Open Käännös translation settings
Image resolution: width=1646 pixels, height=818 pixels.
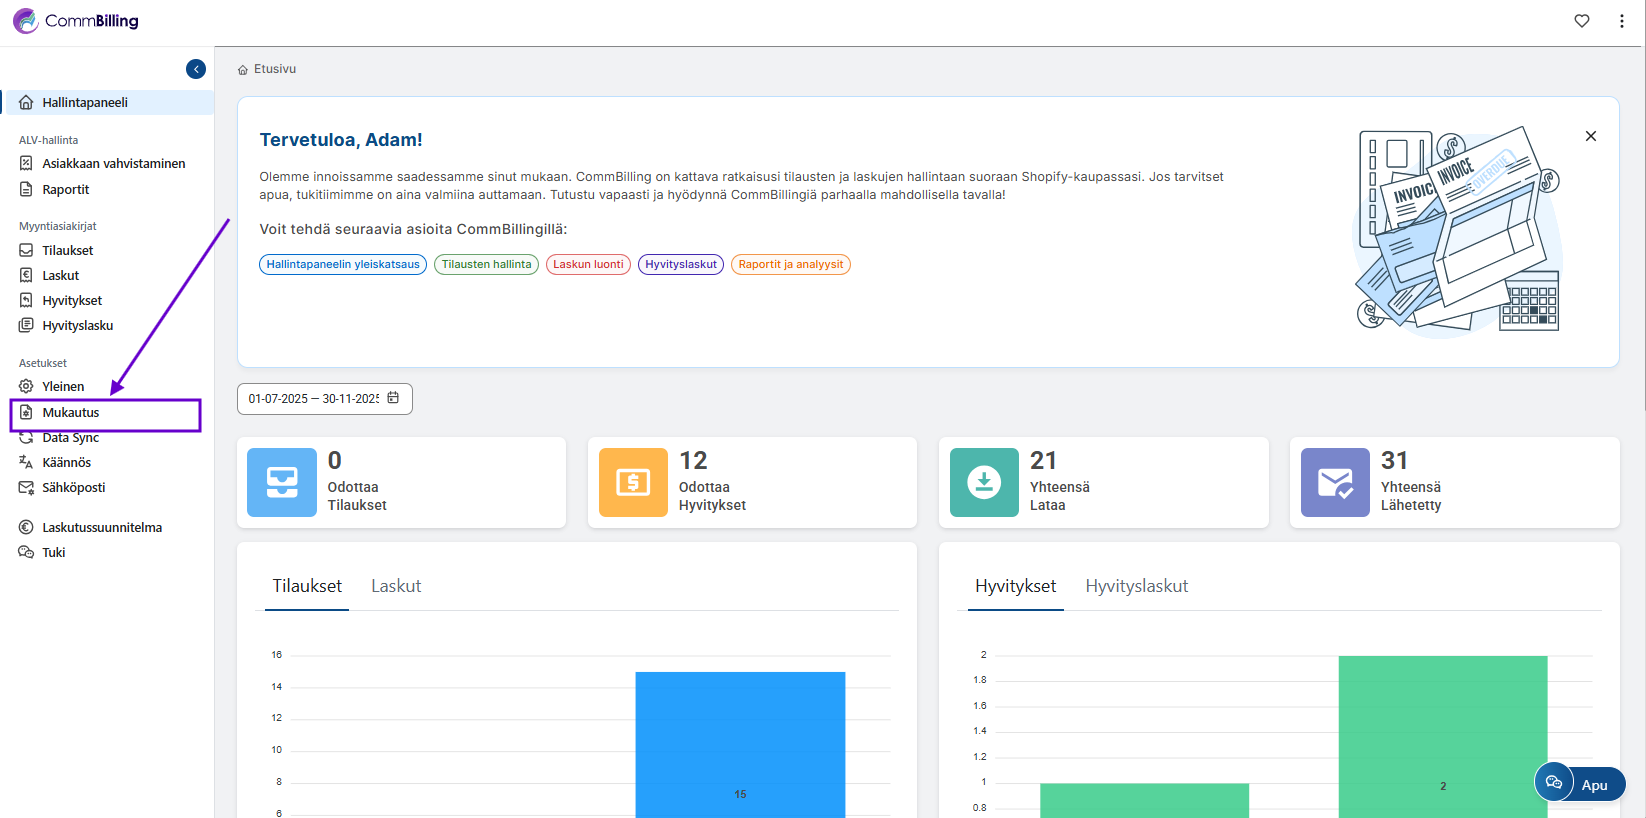coord(66,463)
